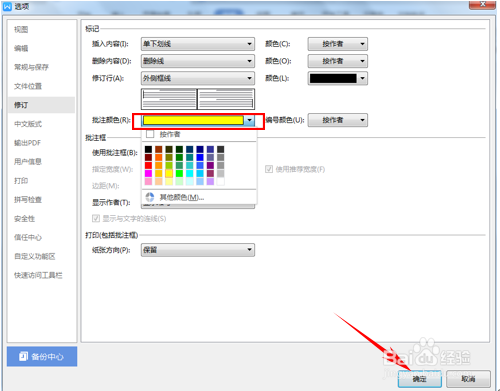The width and height of the screenshot is (500, 391).
Task: Pick the light pink swatch in the bottom row
Action: 148,181
